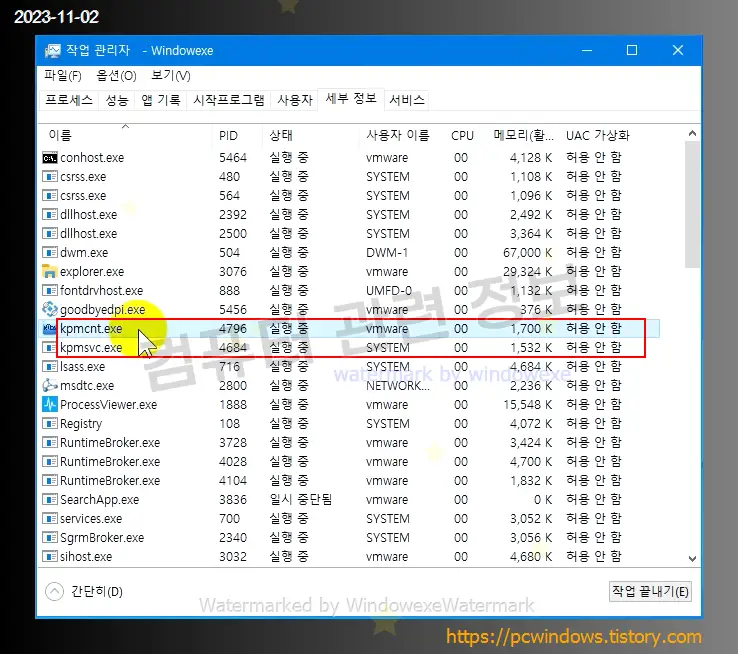Viewport: 738px width, 654px height.
Task: Sort by the UAC 가상화 column header
Action: 597,136
